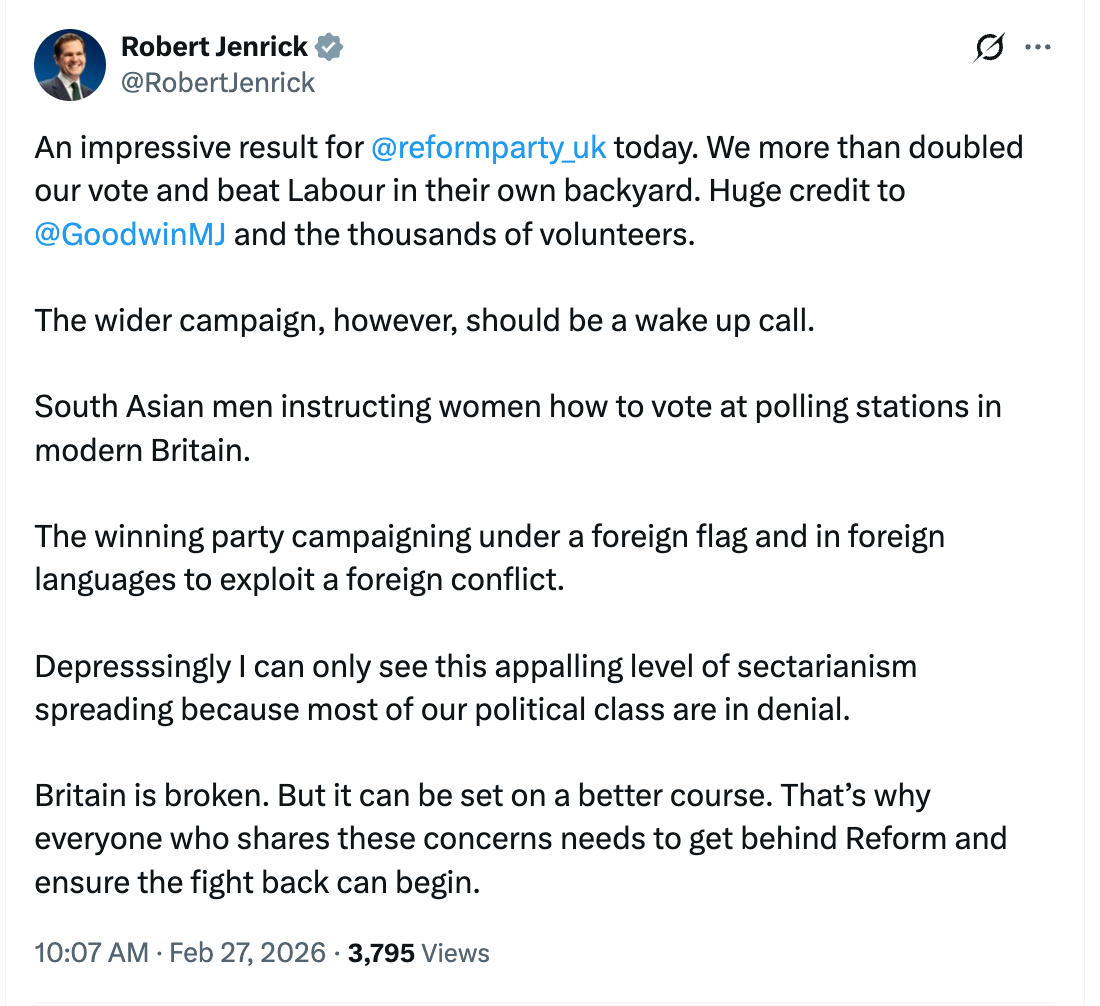Open the three-dot more options menu

[1040, 47]
